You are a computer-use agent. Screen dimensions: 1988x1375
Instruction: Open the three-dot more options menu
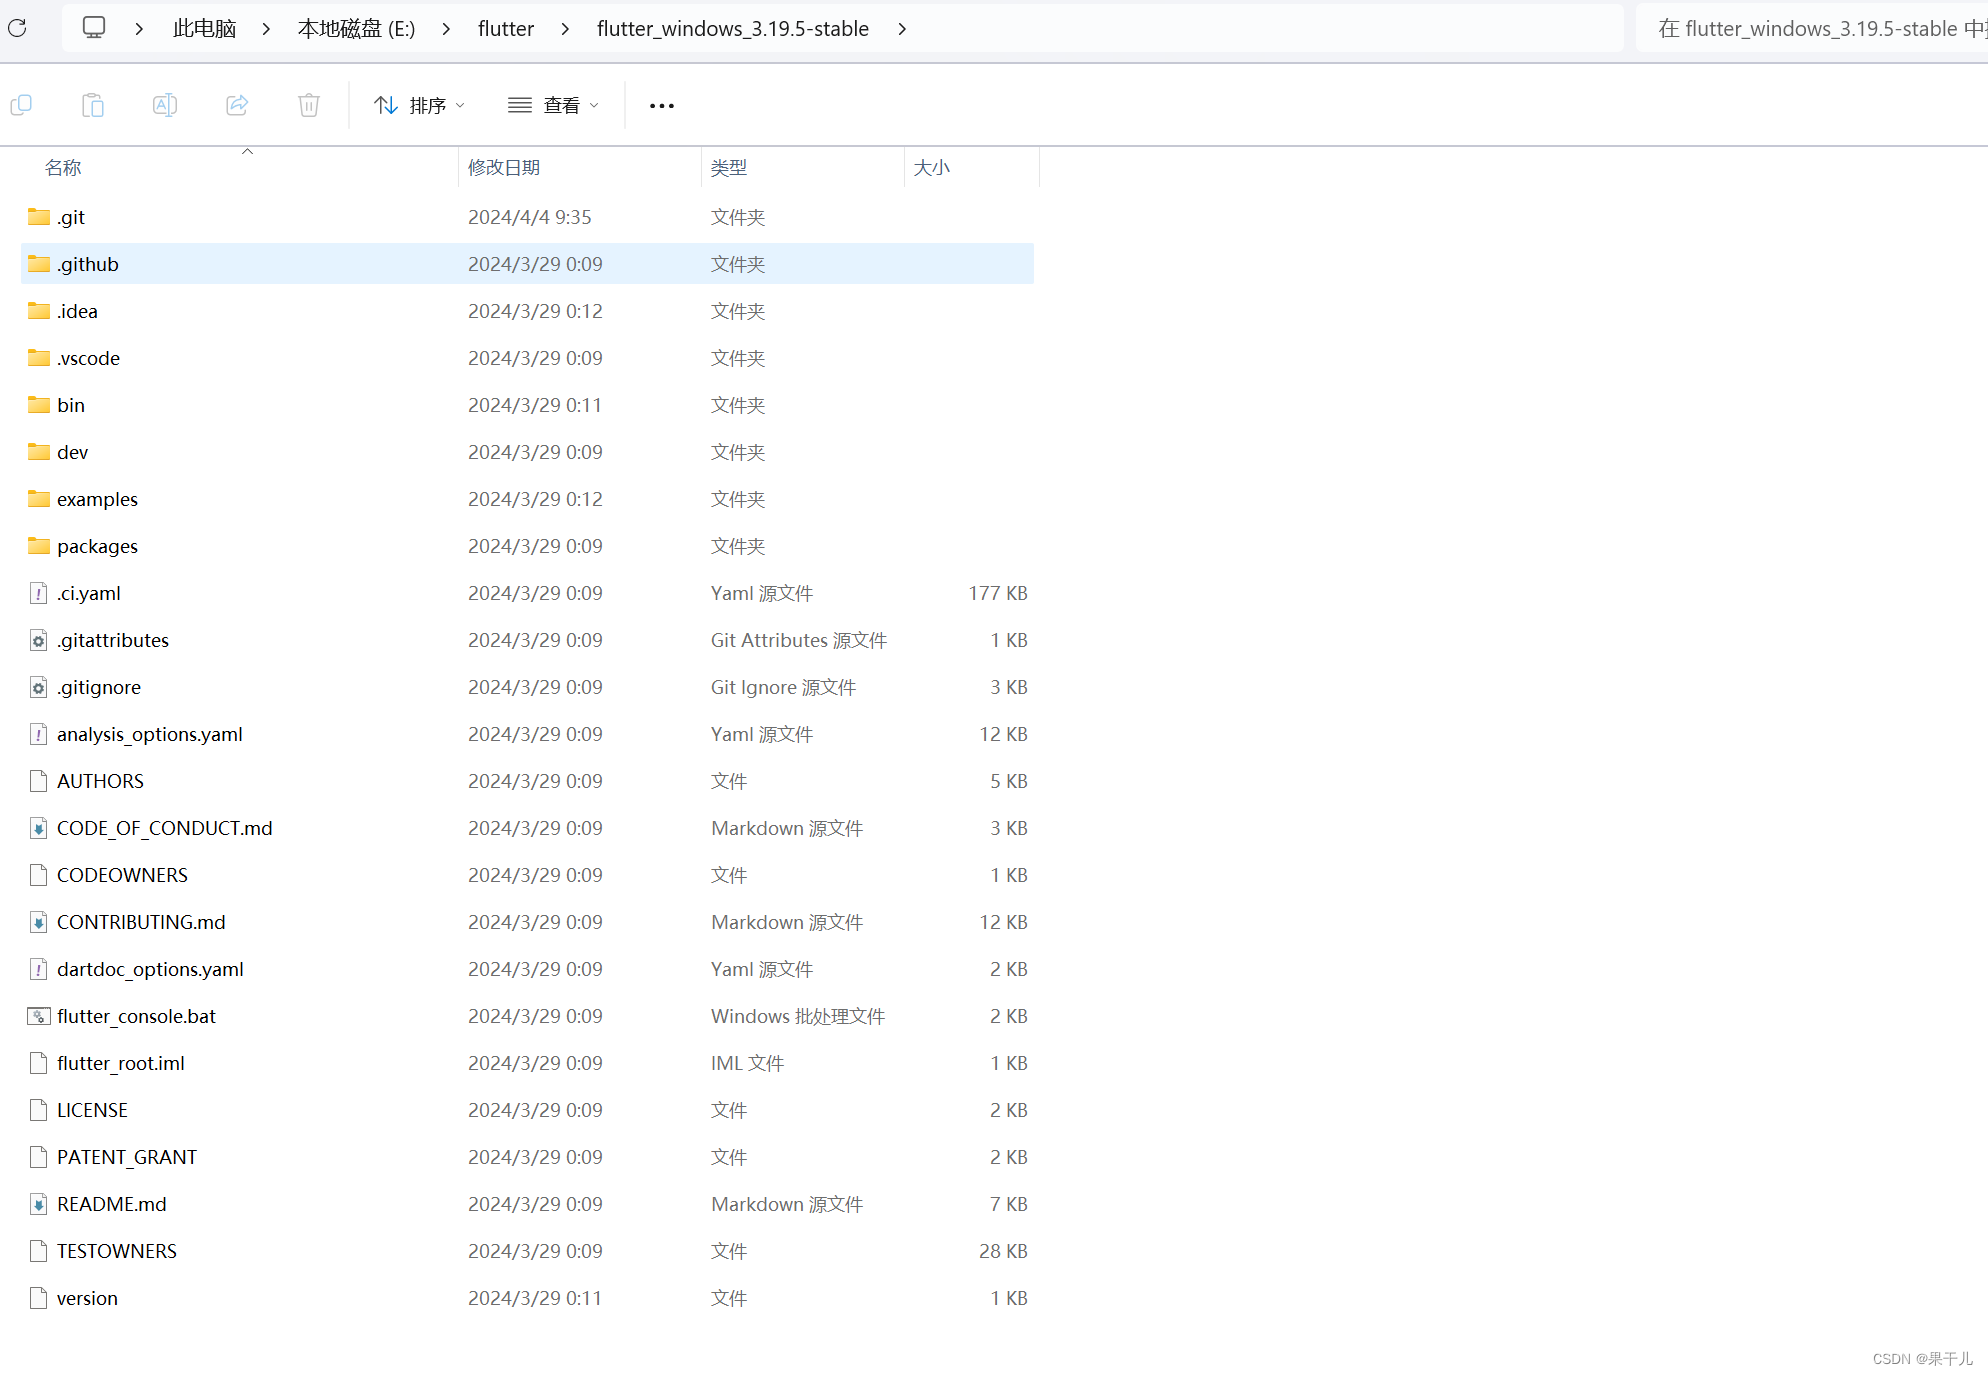(x=661, y=105)
